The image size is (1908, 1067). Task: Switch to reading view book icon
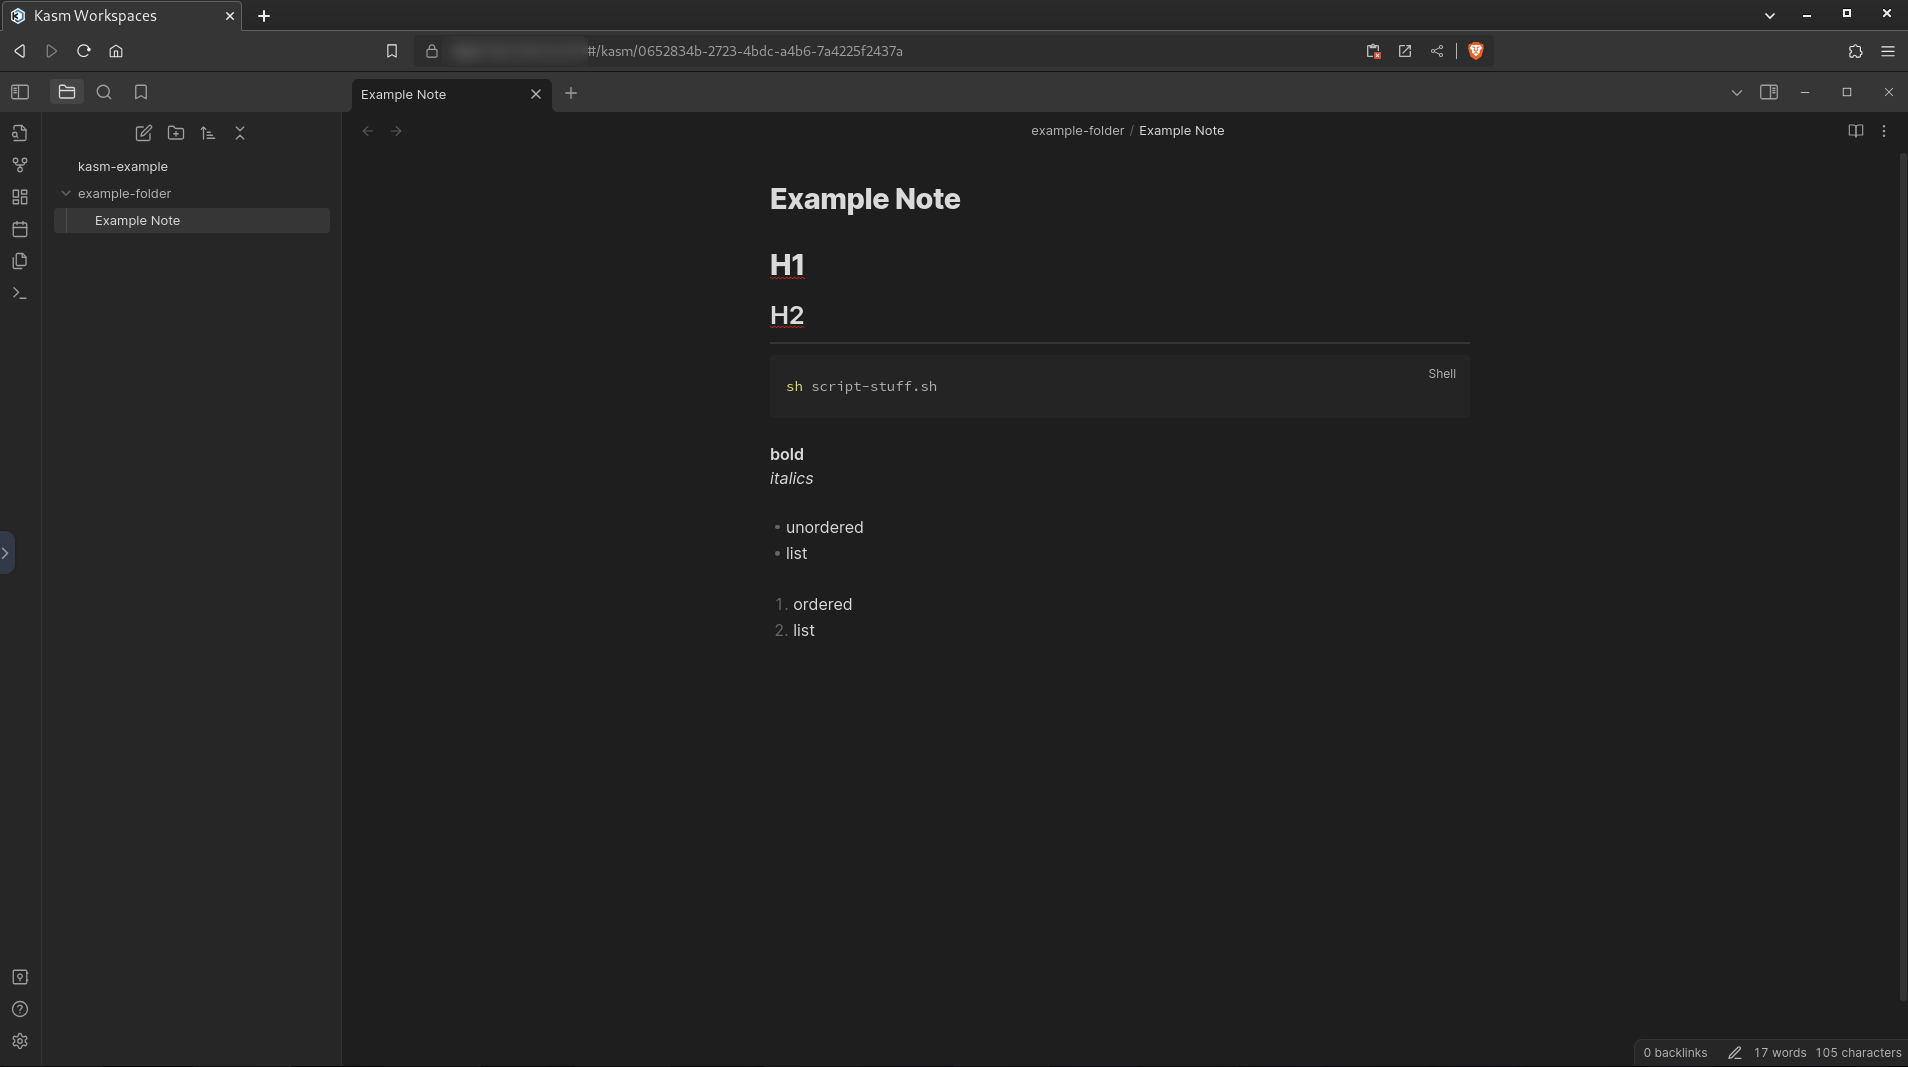point(1856,131)
